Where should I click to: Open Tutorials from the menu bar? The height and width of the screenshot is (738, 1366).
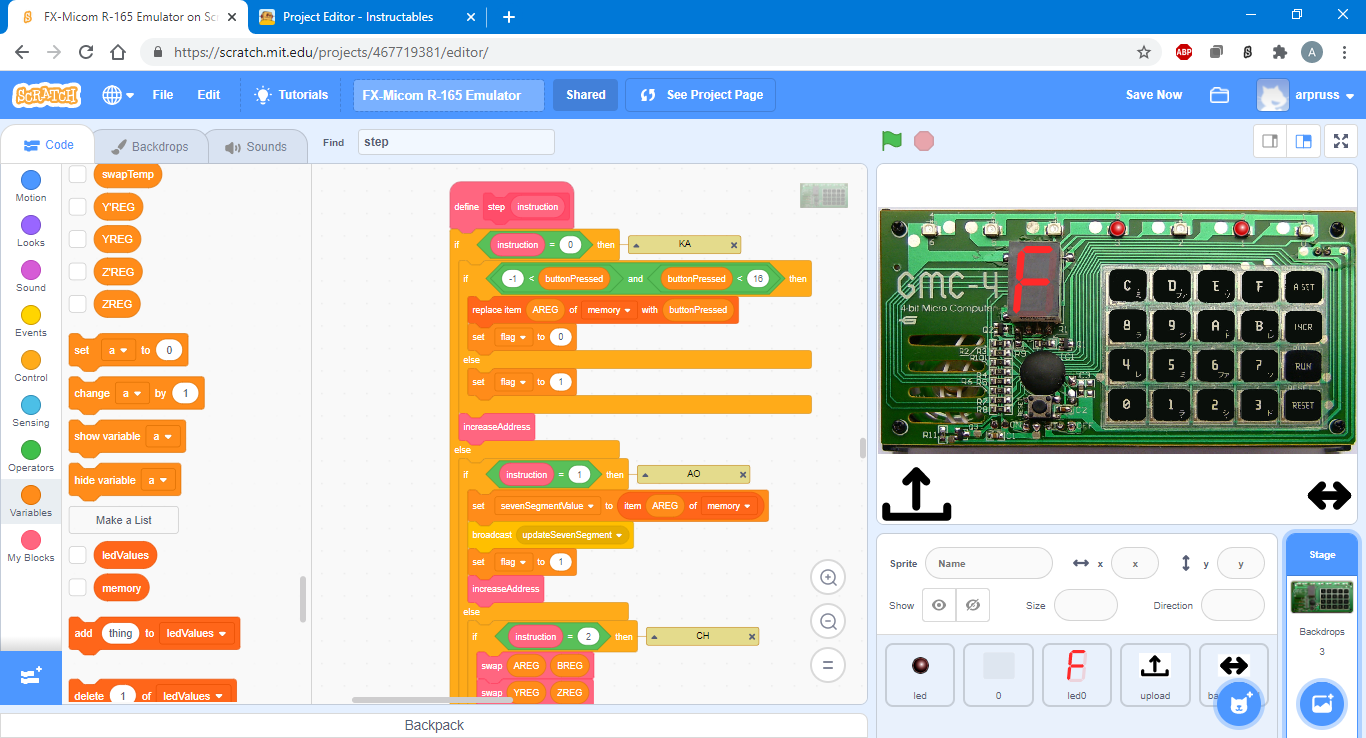coord(292,95)
